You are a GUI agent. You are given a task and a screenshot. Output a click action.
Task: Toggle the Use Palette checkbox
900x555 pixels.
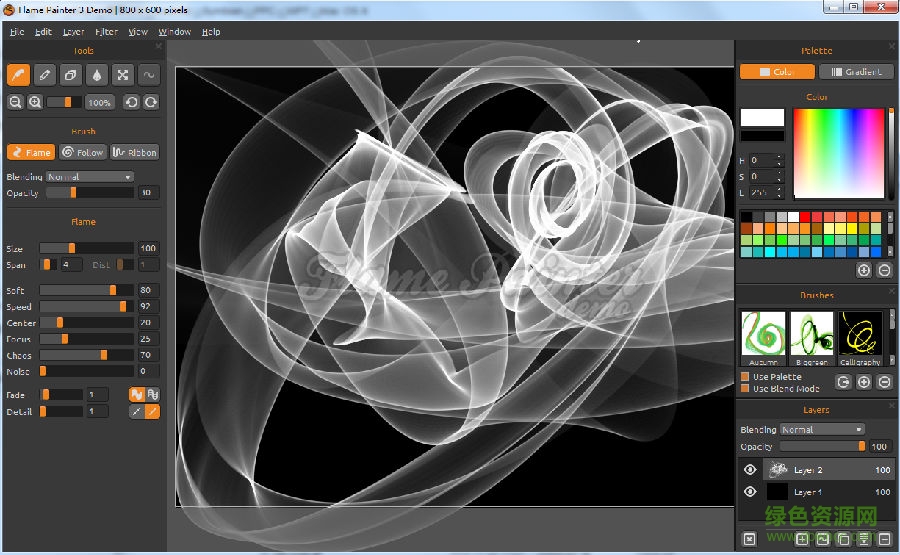(745, 377)
